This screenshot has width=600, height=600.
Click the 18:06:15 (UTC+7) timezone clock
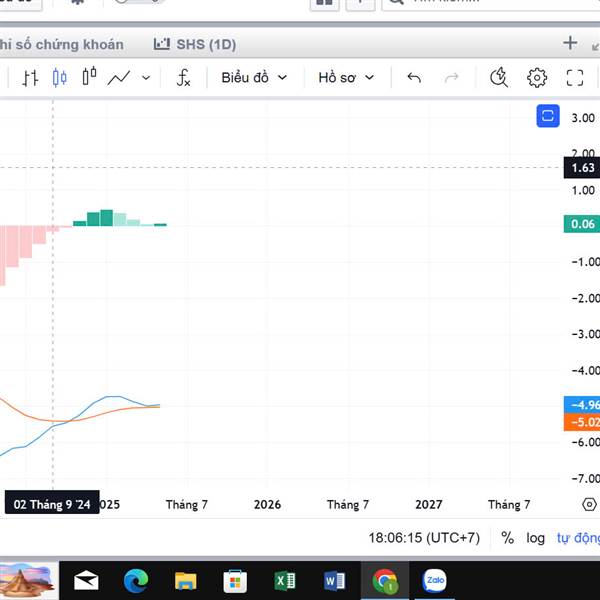click(424, 538)
